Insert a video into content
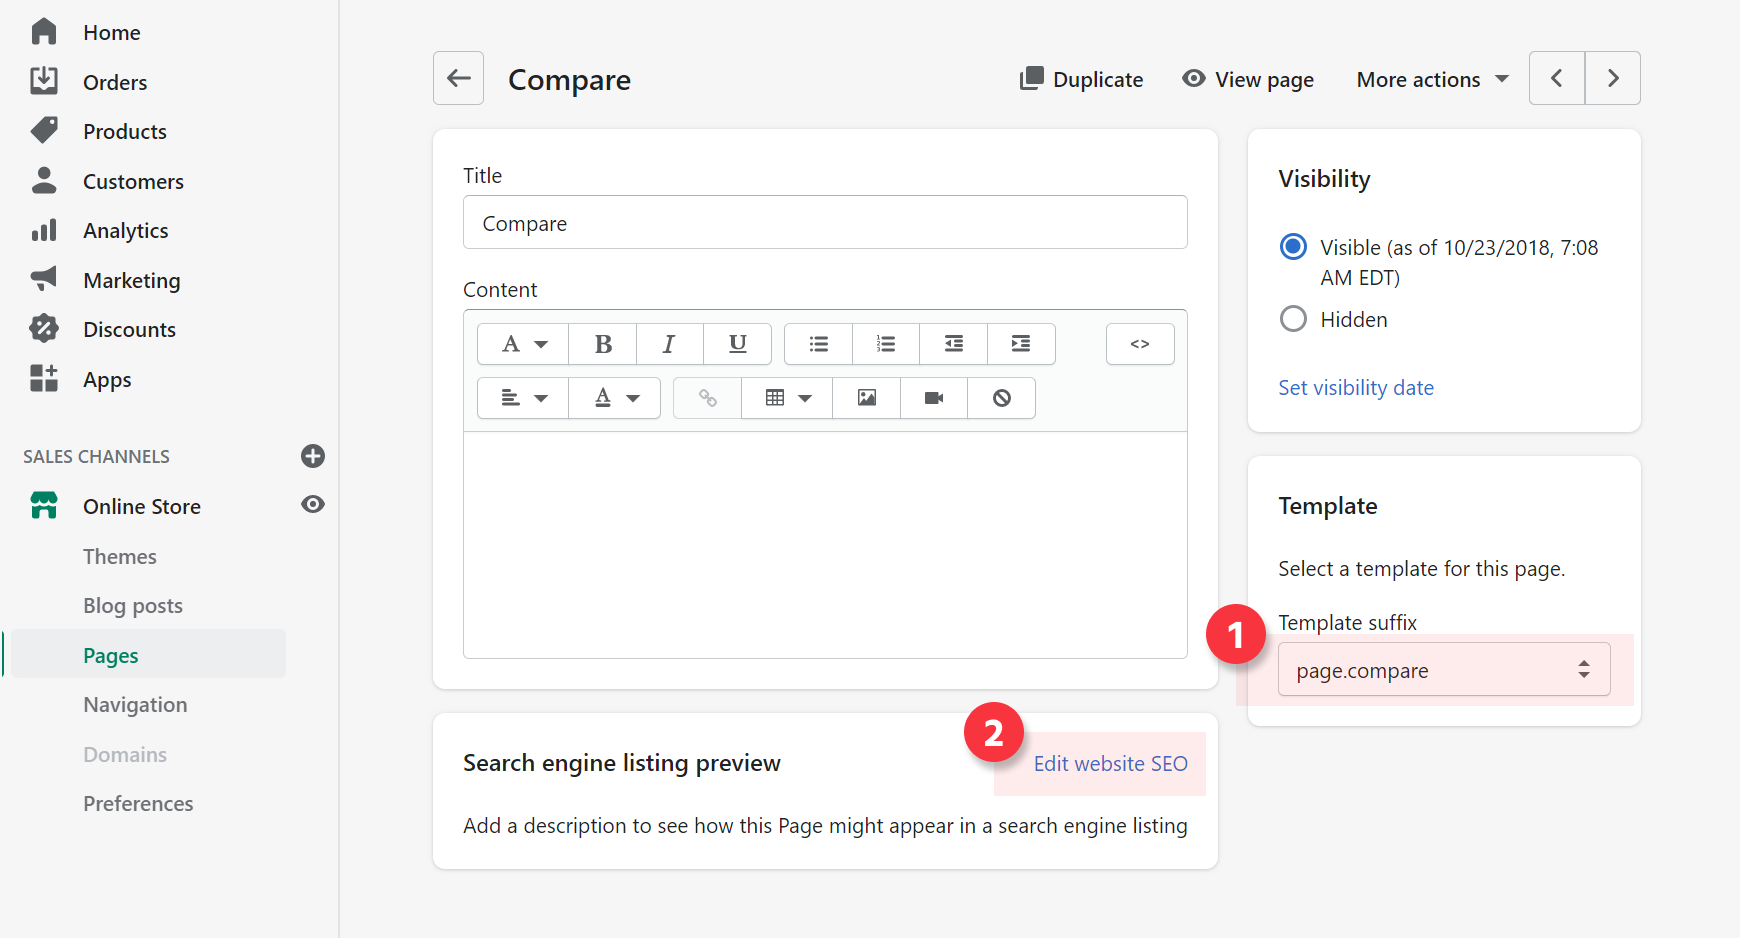 coord(934,398)
